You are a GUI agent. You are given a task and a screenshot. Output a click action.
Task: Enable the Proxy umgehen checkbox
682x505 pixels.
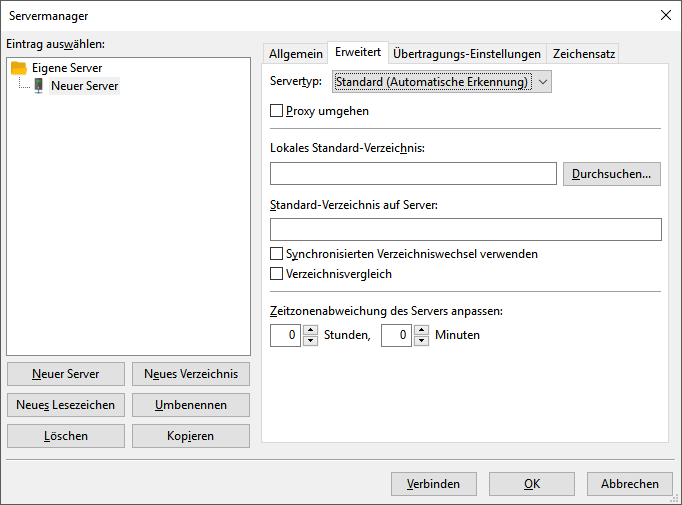tap(276, 111)
